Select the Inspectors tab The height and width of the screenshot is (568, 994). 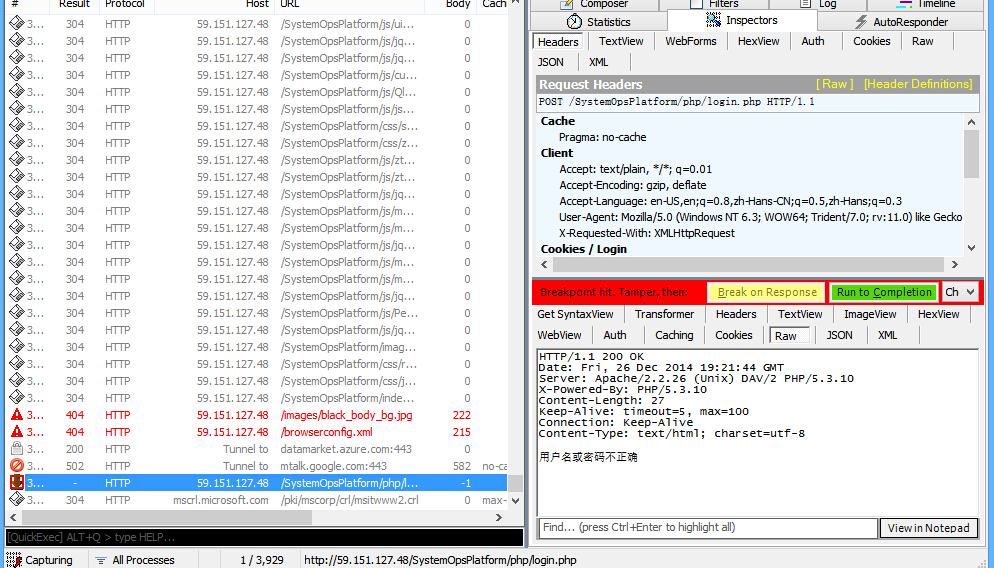click(742, 20)
